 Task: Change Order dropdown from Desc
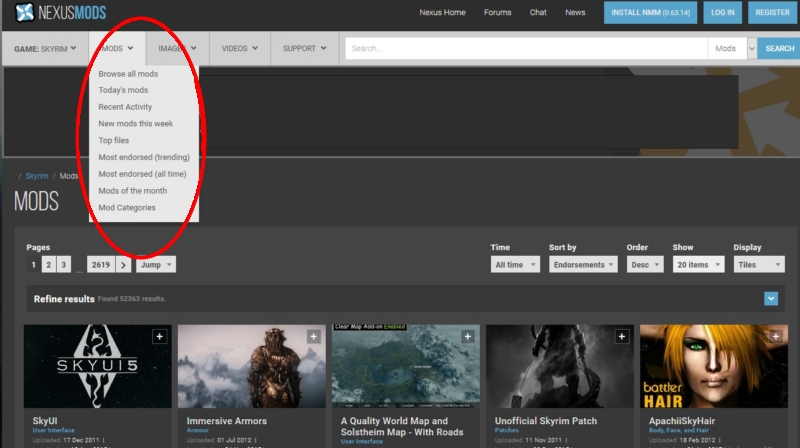tap(645, 265)
